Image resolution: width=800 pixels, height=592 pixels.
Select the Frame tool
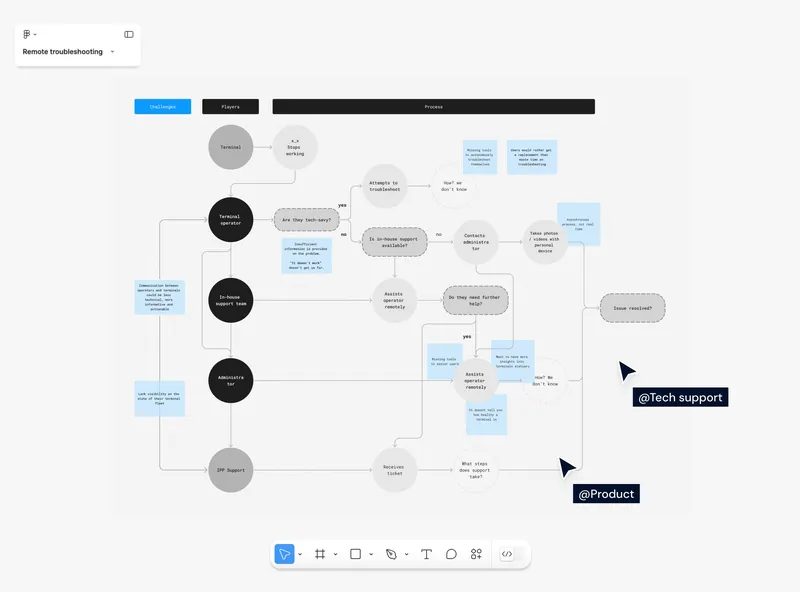(x=320, y=554)
